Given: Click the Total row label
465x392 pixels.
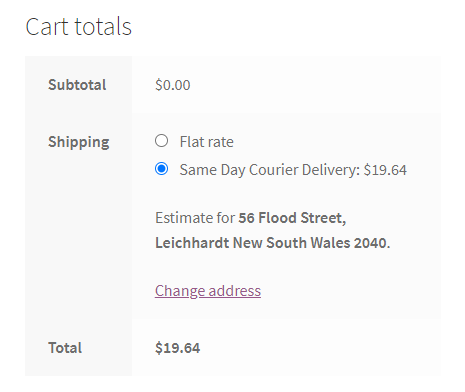Looking at the screenshot, I should (x=65, y=348).
